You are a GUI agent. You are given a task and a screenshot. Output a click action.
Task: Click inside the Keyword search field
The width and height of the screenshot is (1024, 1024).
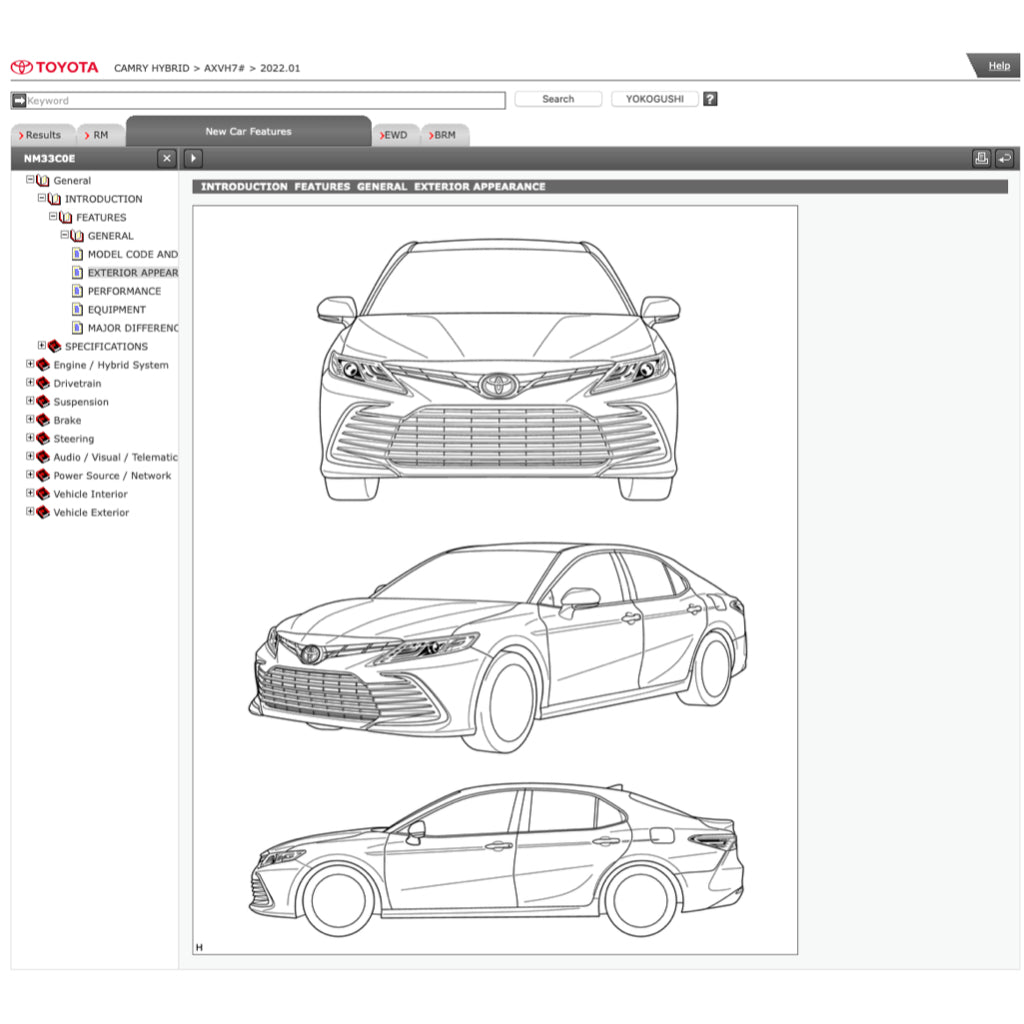(x=250, y=100)
